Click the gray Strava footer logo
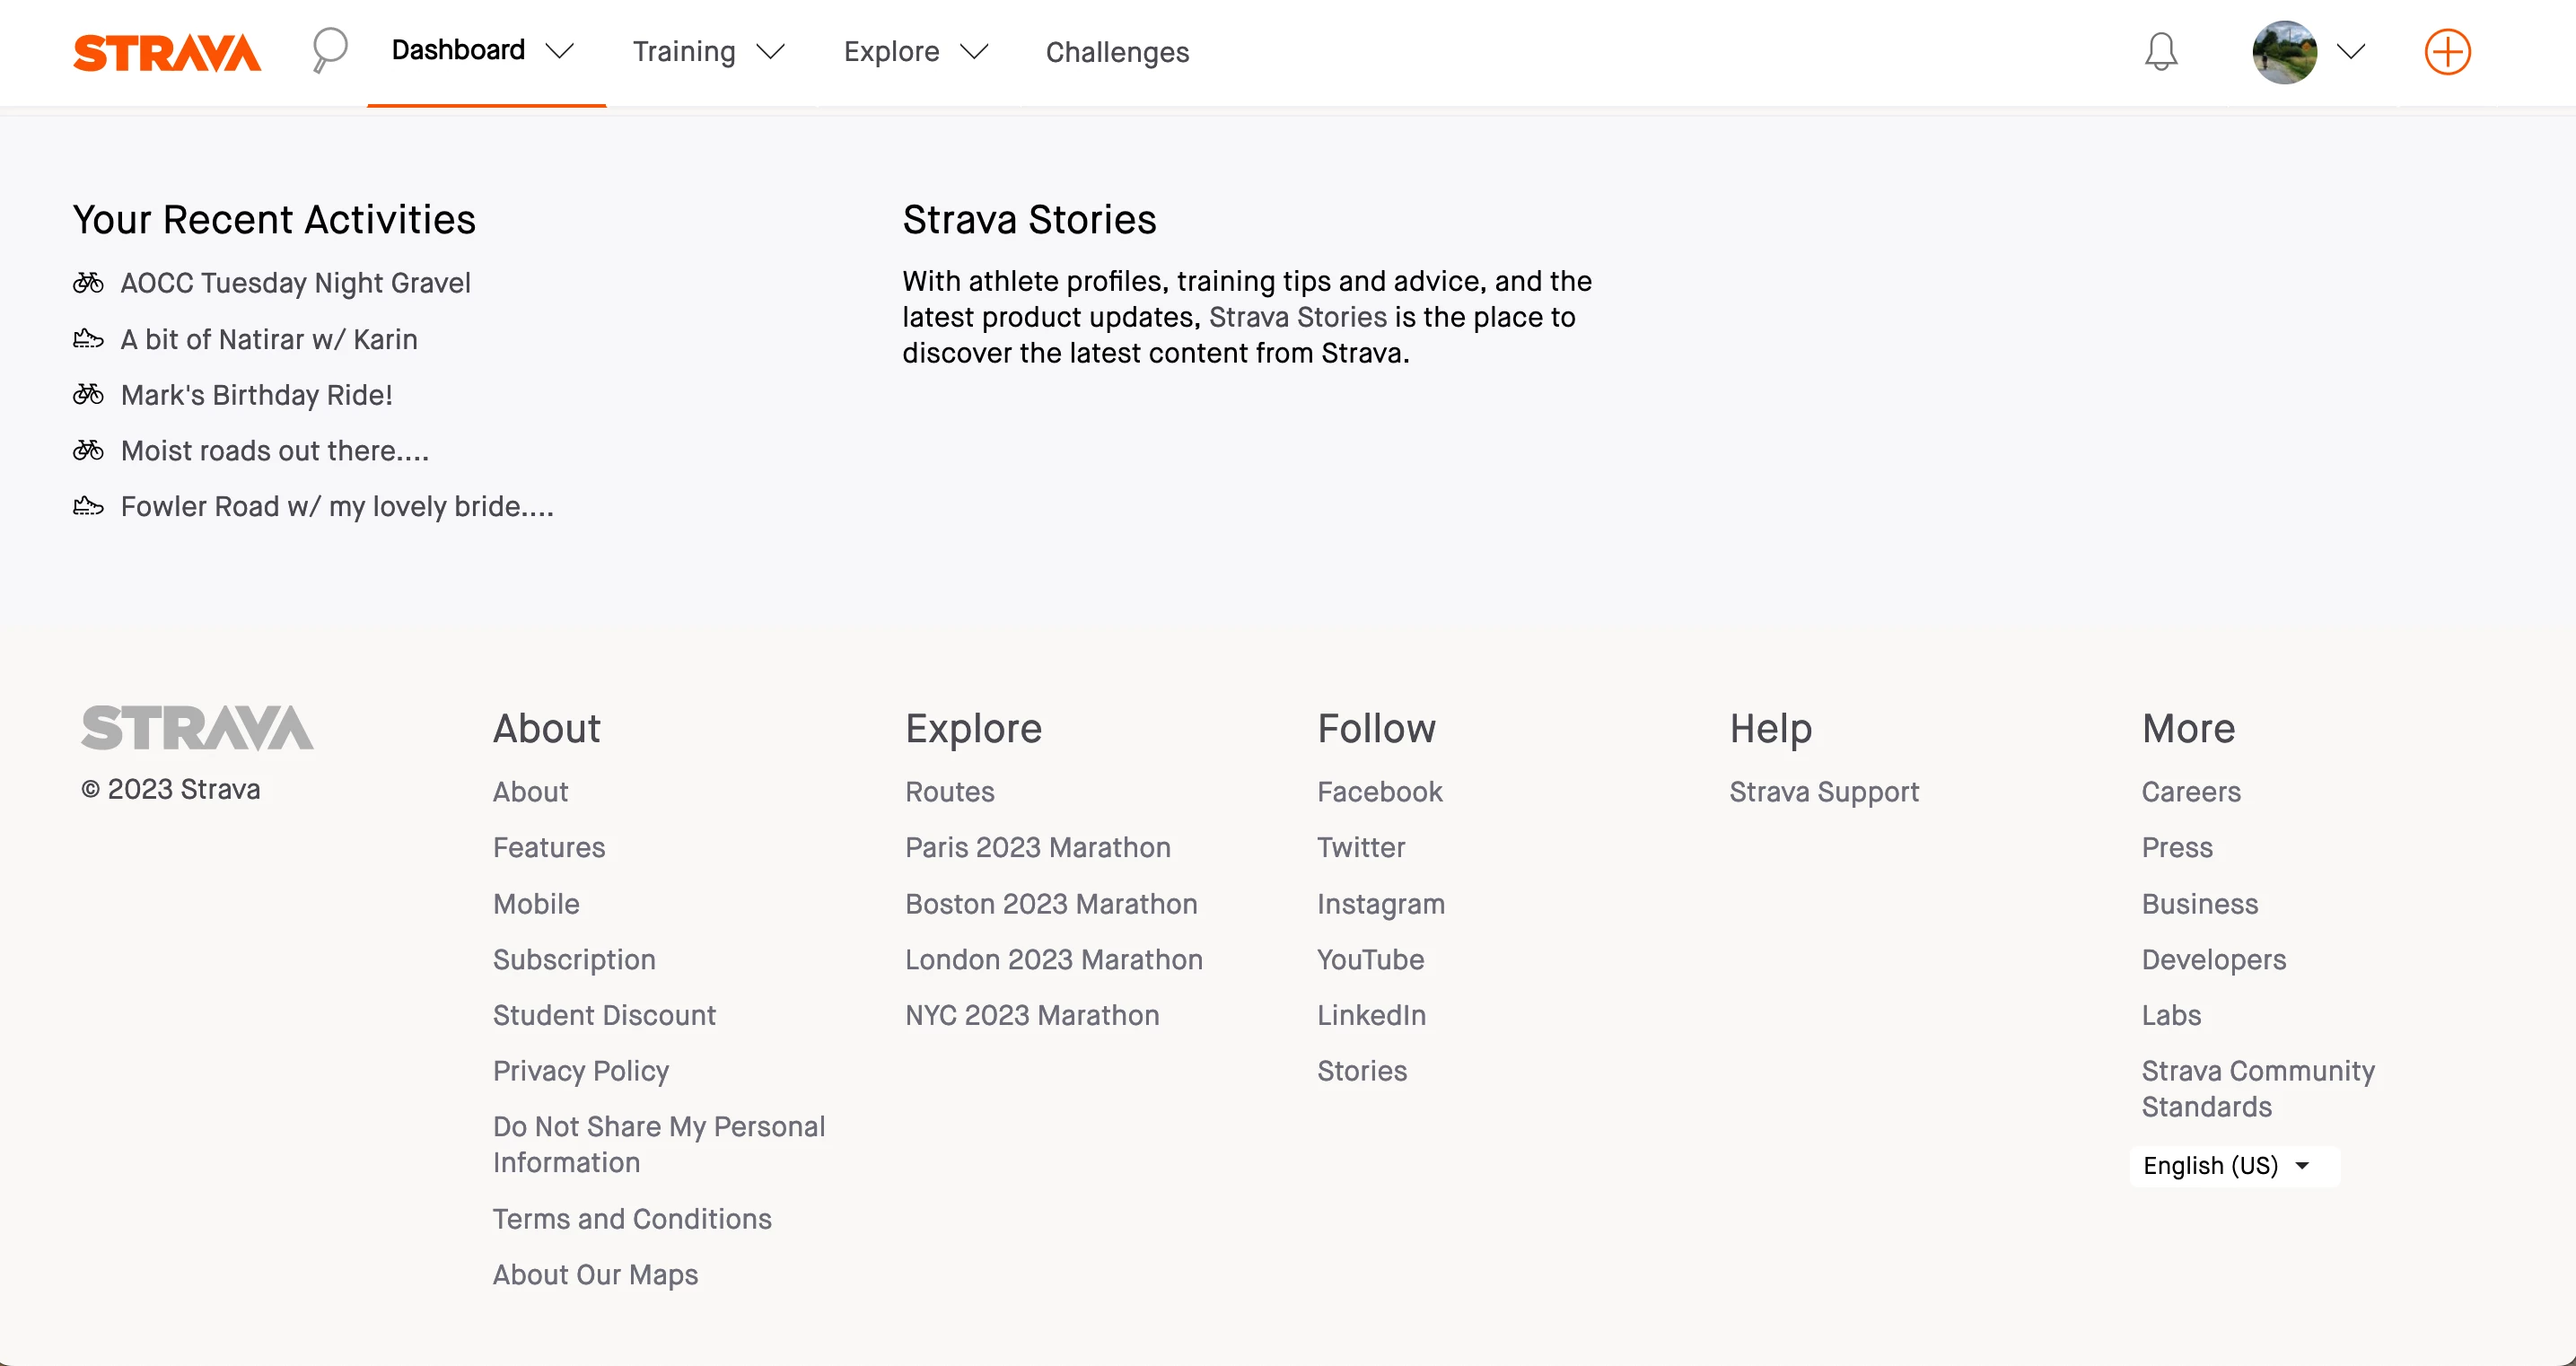This screenshot has width=2576, height=1366. [x=197, y=727]
